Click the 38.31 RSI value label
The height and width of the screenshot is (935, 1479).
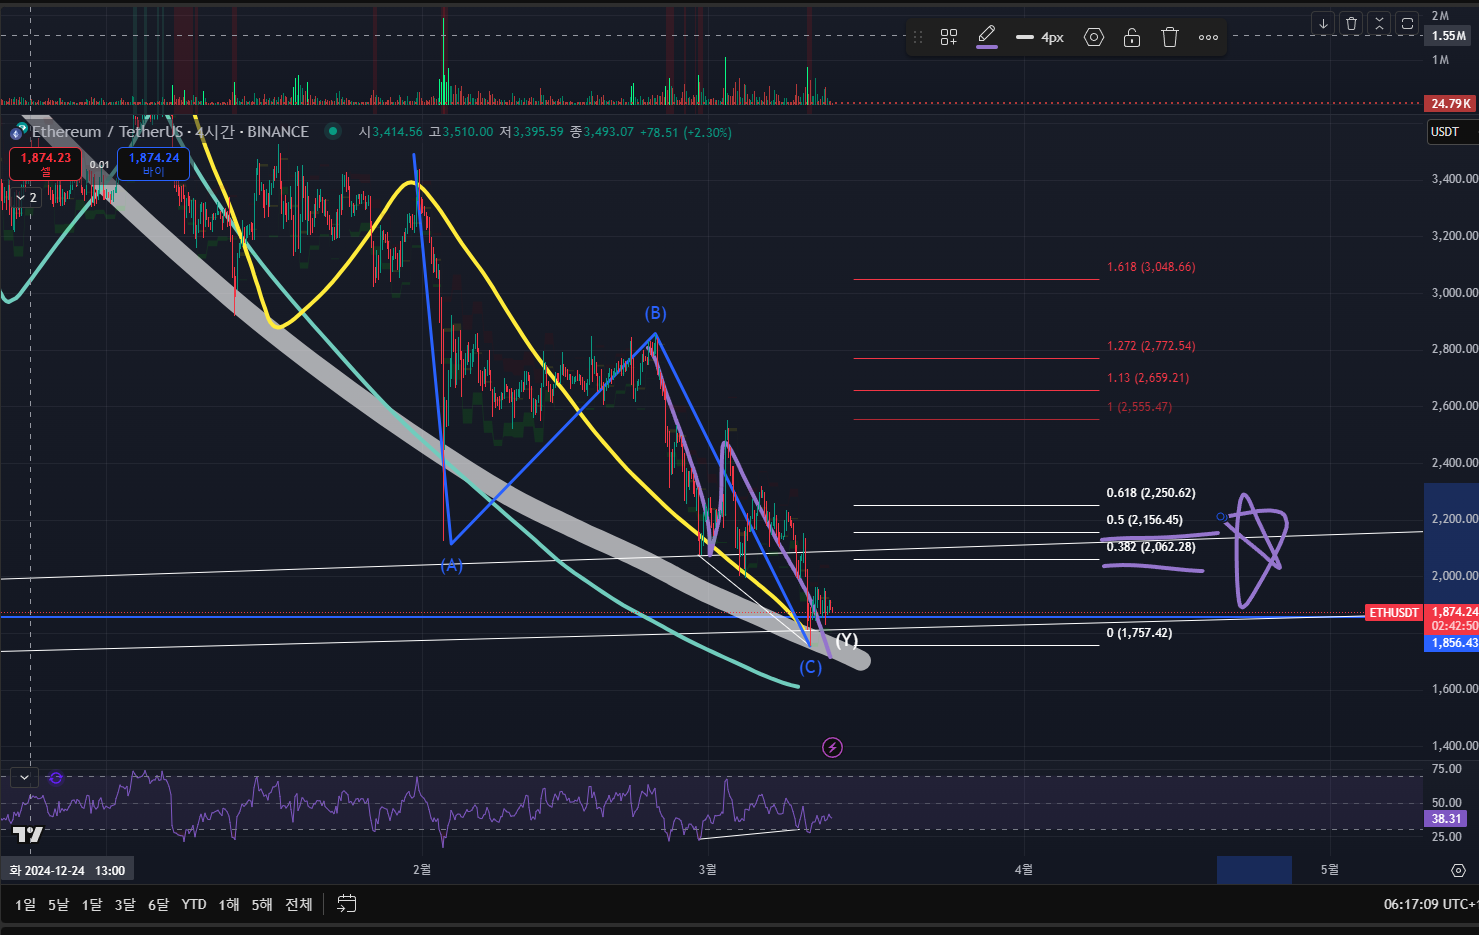[x=1446, y=818]
